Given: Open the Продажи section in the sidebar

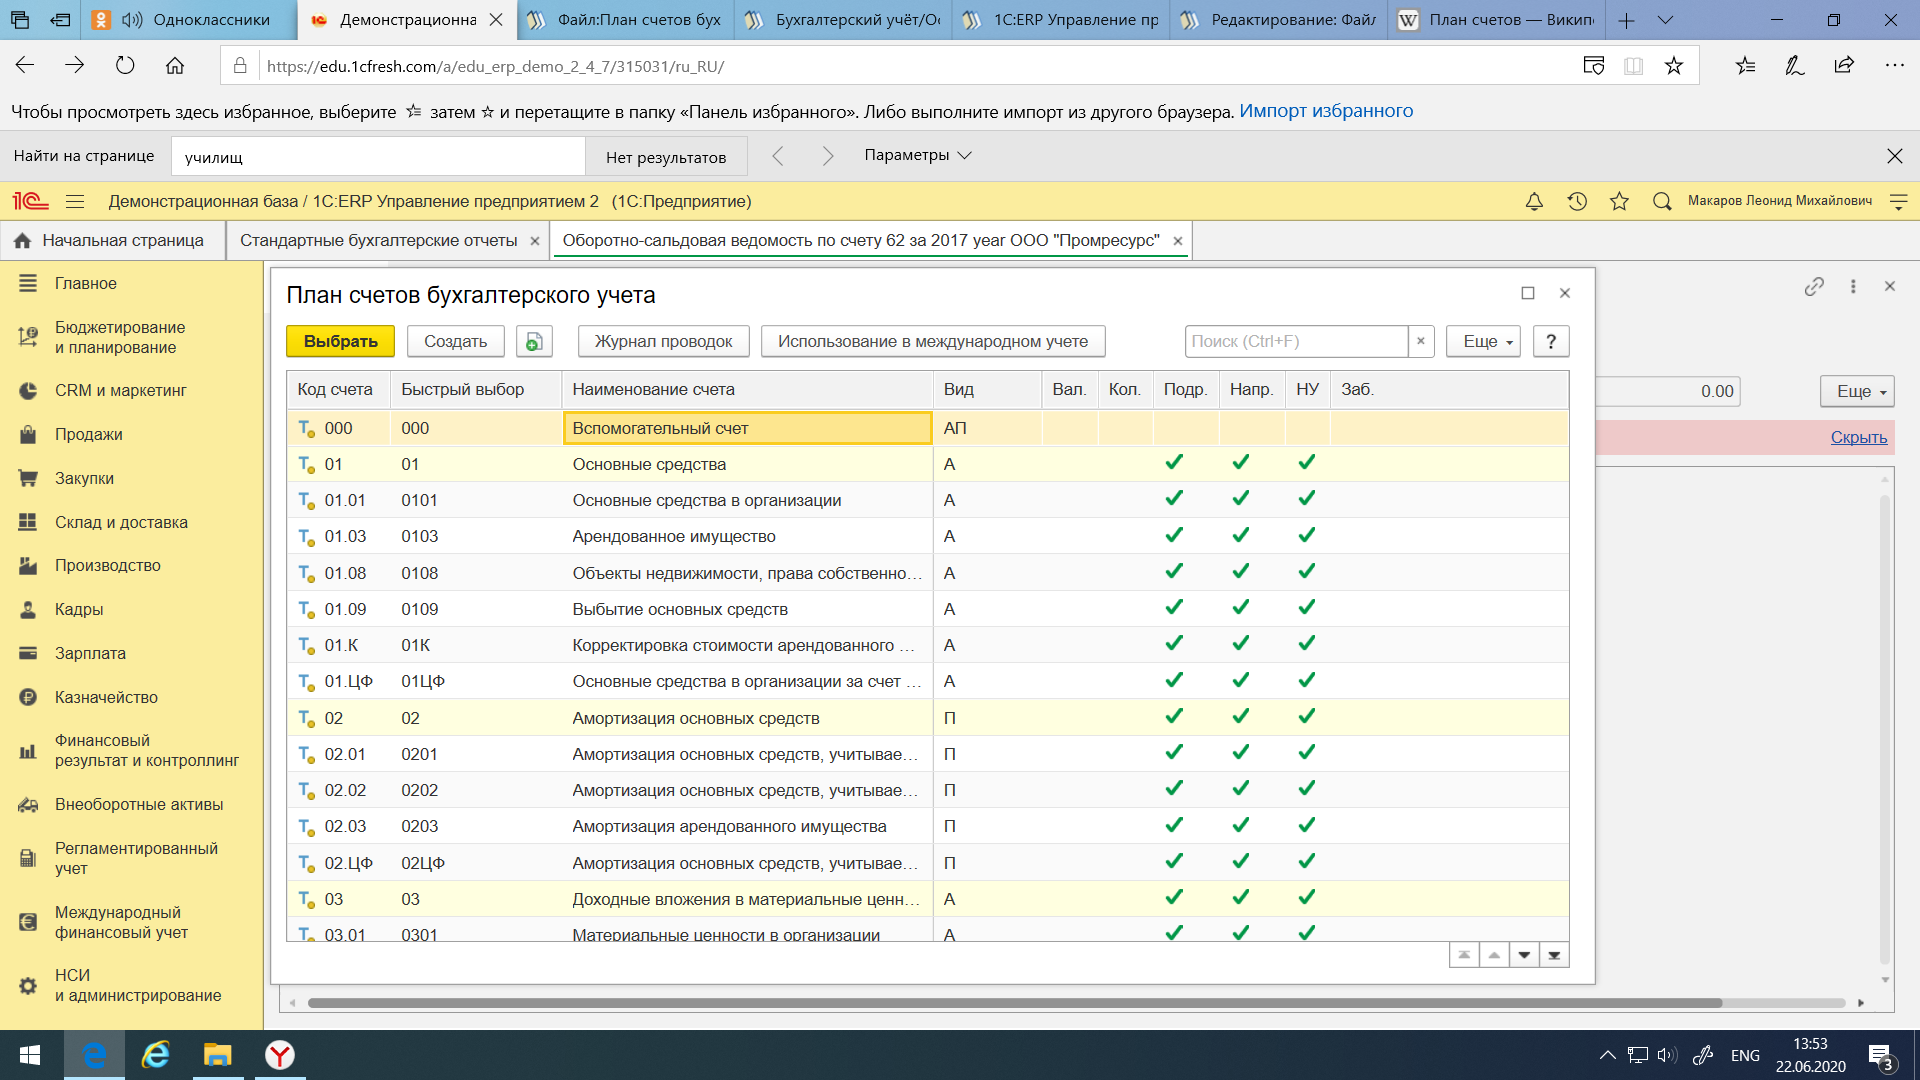Looking at the screenshot, I should point(89,434).
